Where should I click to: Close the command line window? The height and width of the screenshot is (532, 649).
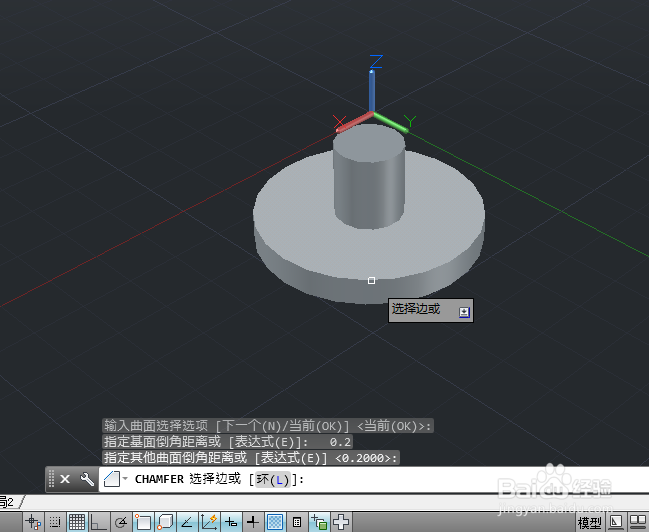[65, 479]
